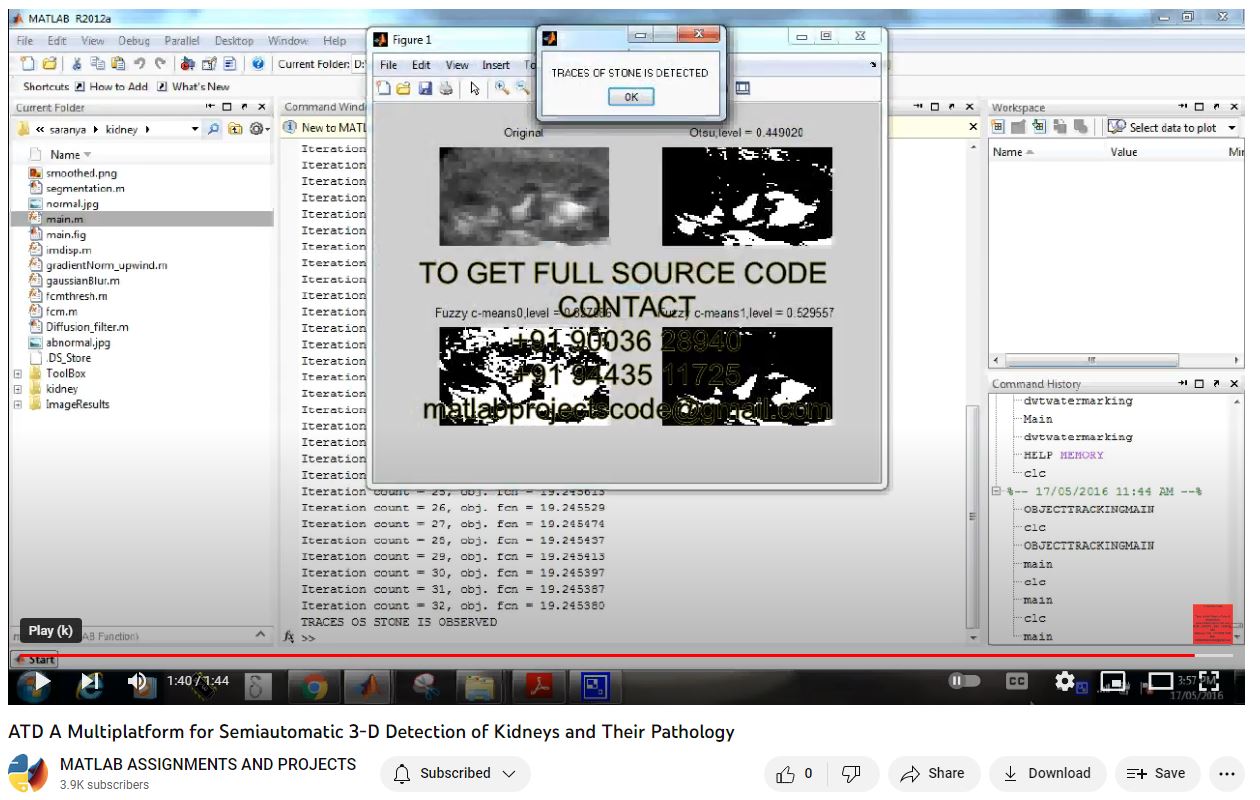Click the New Figure icon in Figure 1
Image resolution: width=1260 pixels, height=800 pixels.
point(384,88)
